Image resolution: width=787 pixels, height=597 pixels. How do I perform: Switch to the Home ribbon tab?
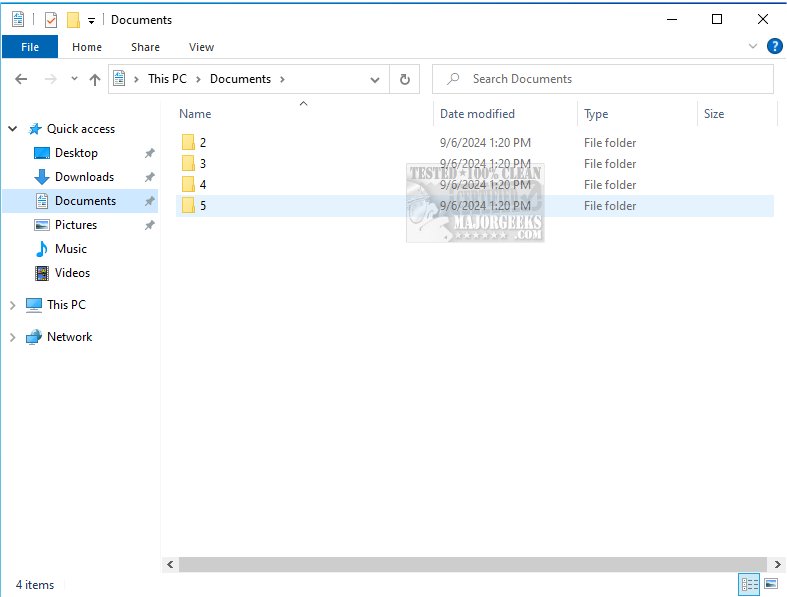(x=87, y=47)
